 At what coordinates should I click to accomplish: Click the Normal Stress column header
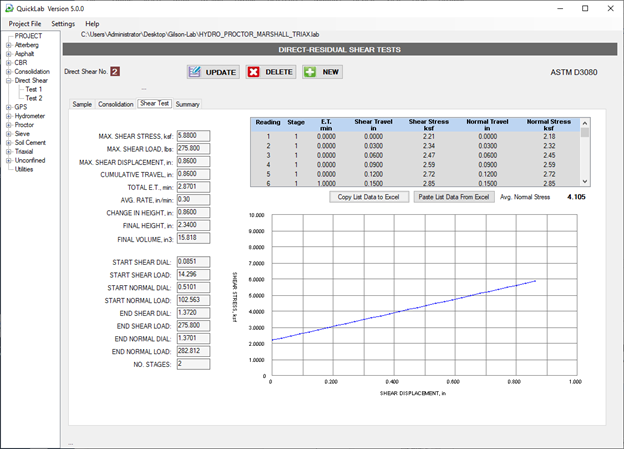coord(548,125)
